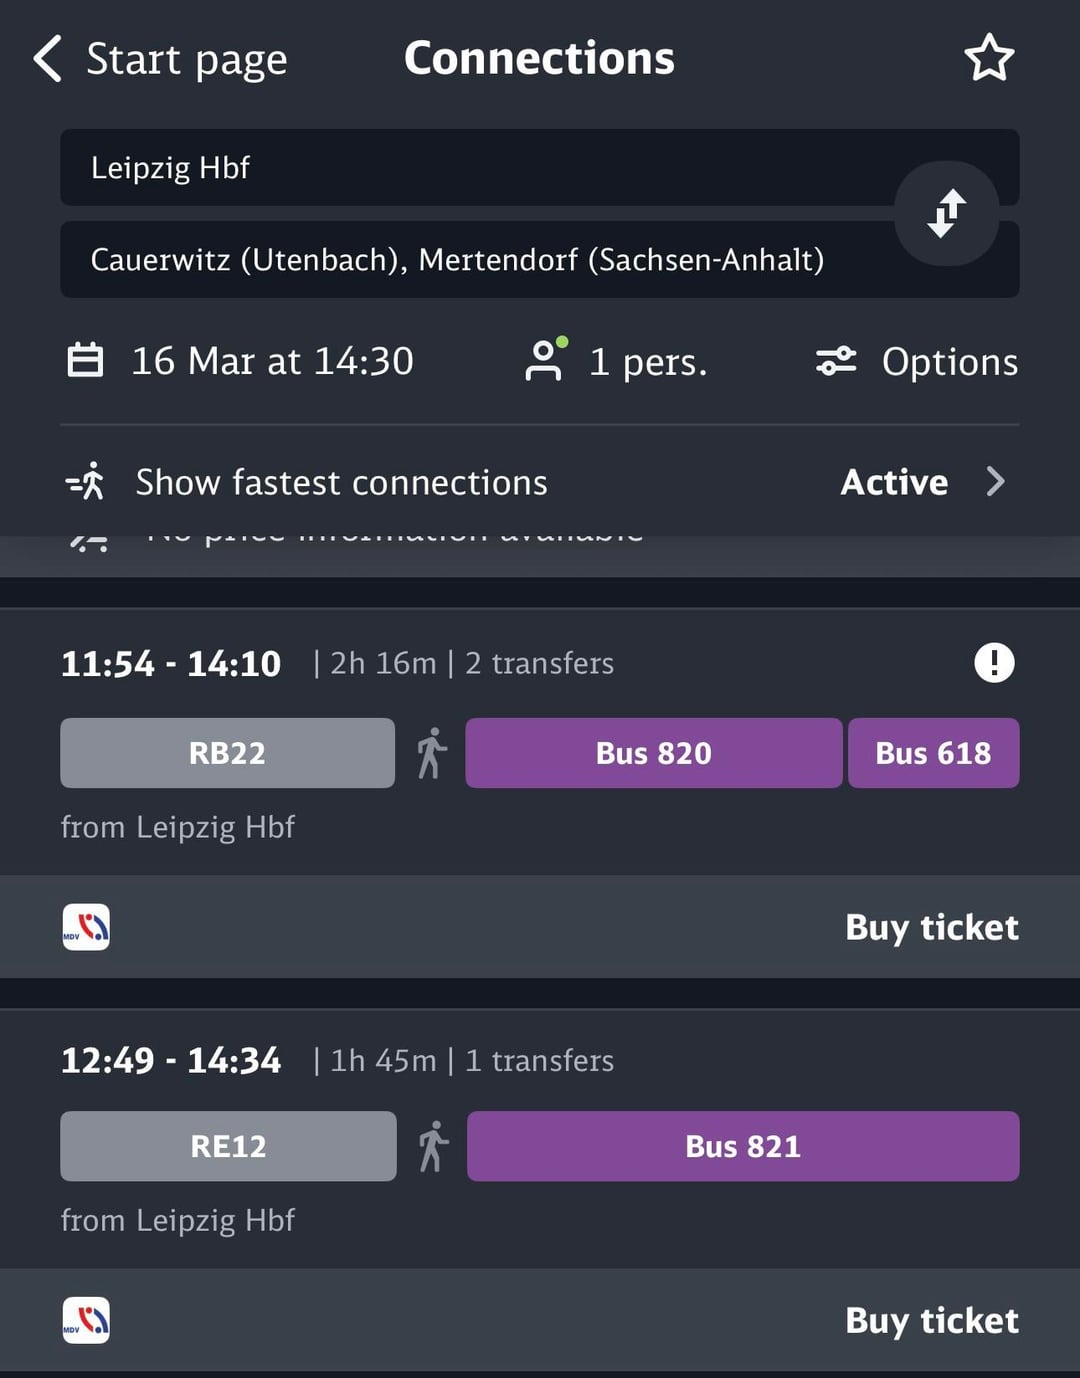Change the 16 Mar at 14:30 time
This screenshot has width=1080, height=1378.
tap(272, 361)
